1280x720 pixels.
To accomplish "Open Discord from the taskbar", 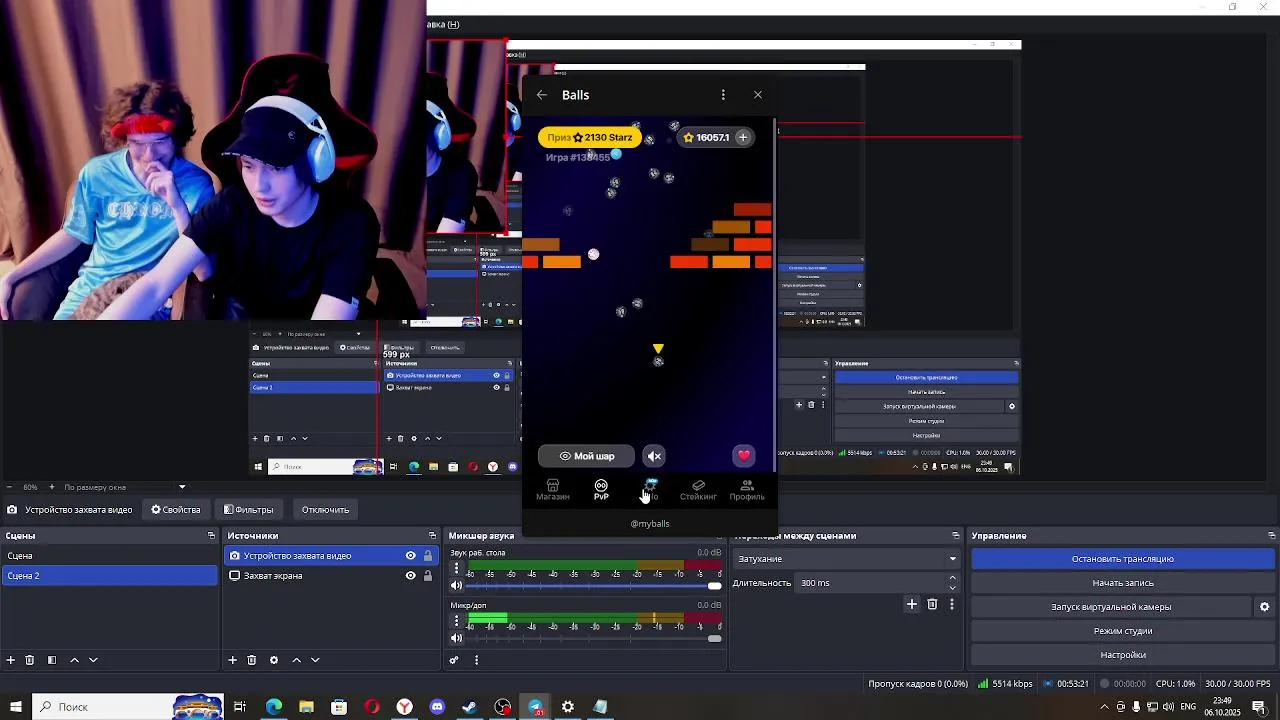I will [437, 707].
